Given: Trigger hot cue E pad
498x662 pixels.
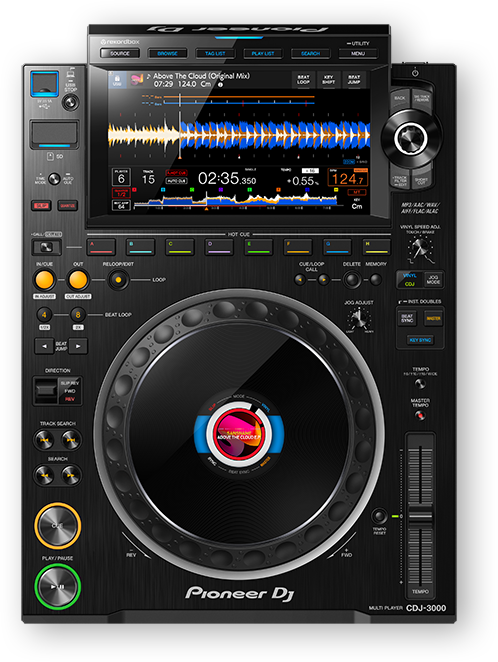Looking at the screenshot, I should (x=259, y=247).
